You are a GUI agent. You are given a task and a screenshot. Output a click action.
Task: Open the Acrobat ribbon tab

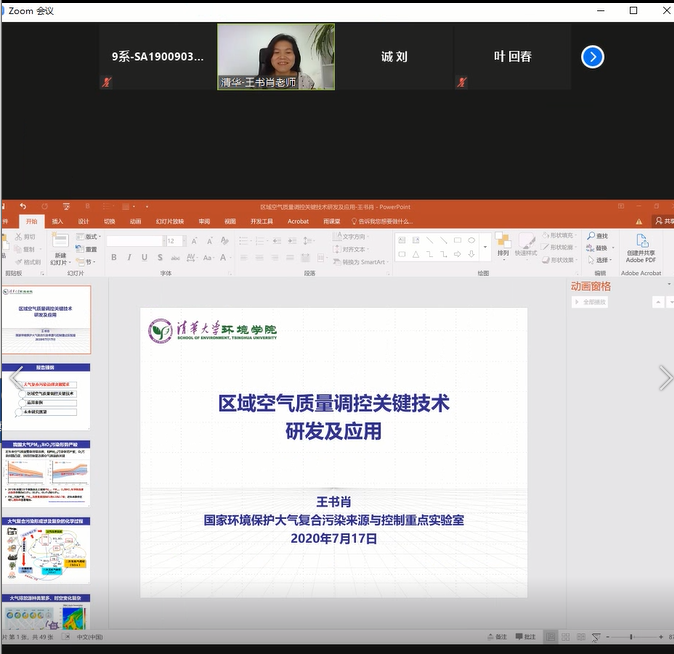coord(298,221)
